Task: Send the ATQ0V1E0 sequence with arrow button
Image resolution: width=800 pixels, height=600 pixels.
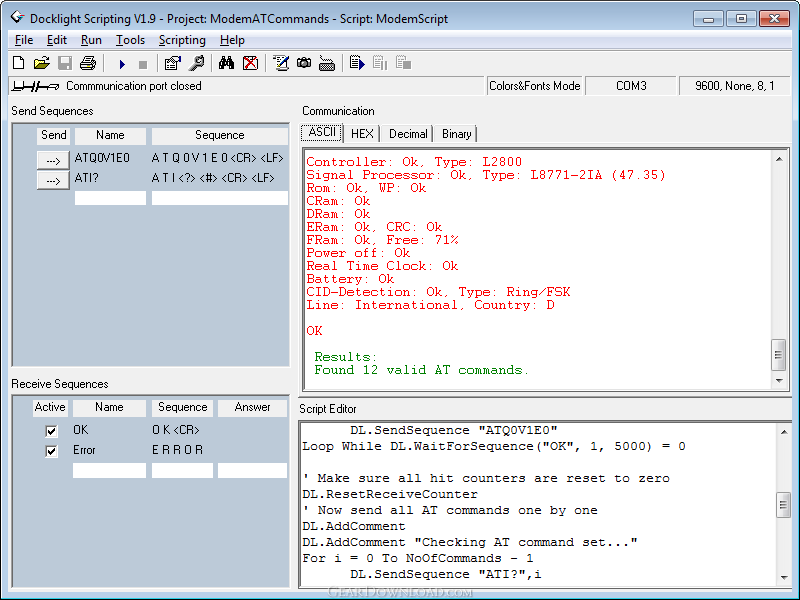Action: tap(53, 160)
